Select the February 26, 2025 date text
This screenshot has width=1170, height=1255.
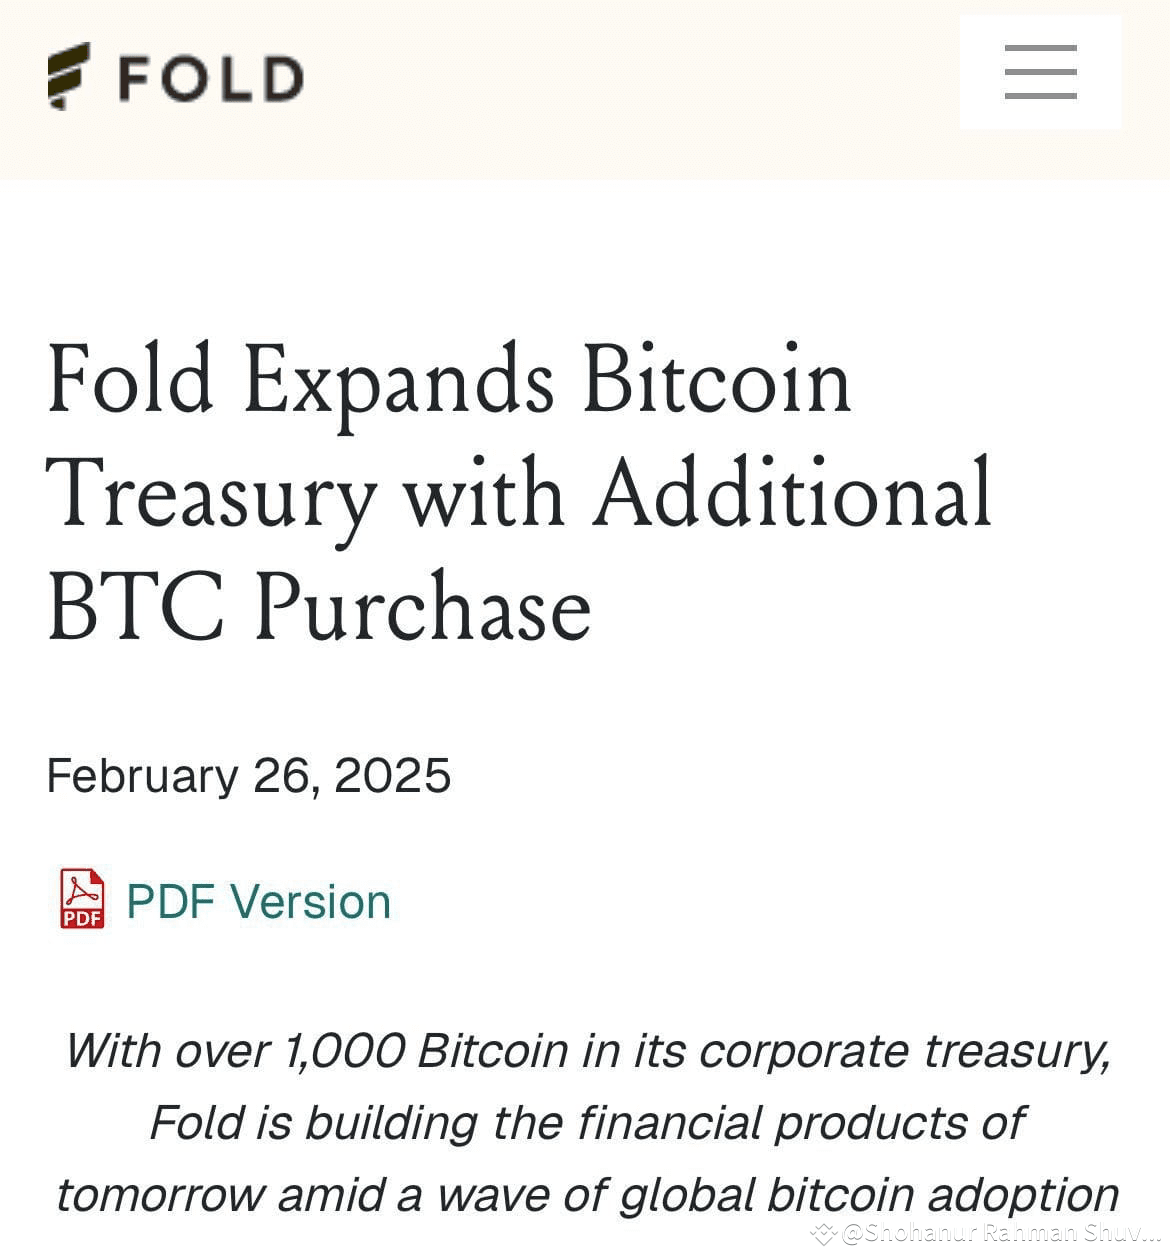pyautogui.click(x=248, y=775)
